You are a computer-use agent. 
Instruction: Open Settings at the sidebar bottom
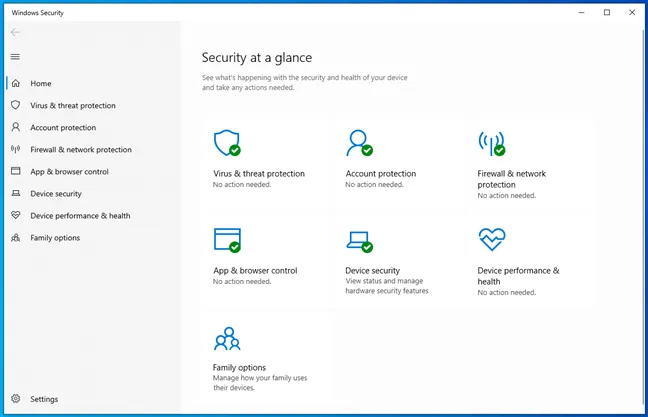pyautogui.click(x=44, y=399)
